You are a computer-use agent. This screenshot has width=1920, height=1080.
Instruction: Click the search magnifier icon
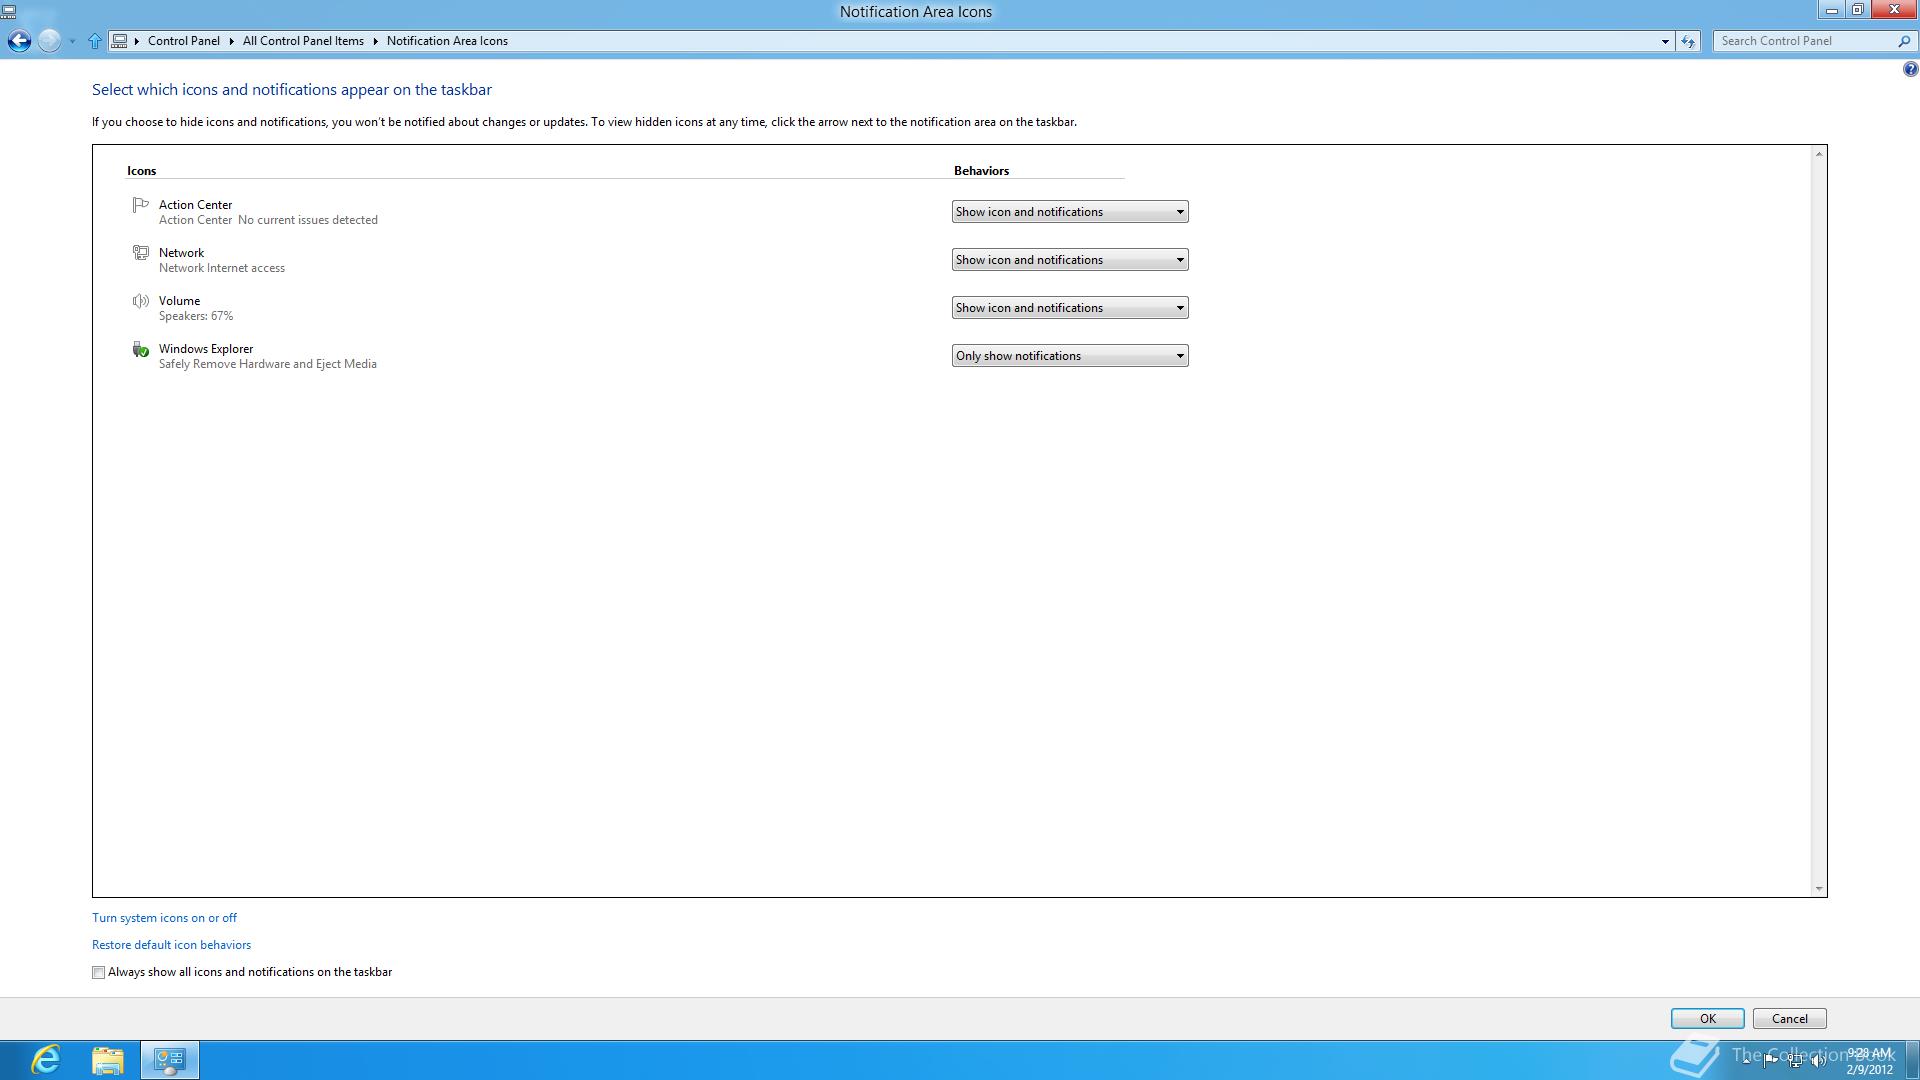click(x=1903, y=41)
